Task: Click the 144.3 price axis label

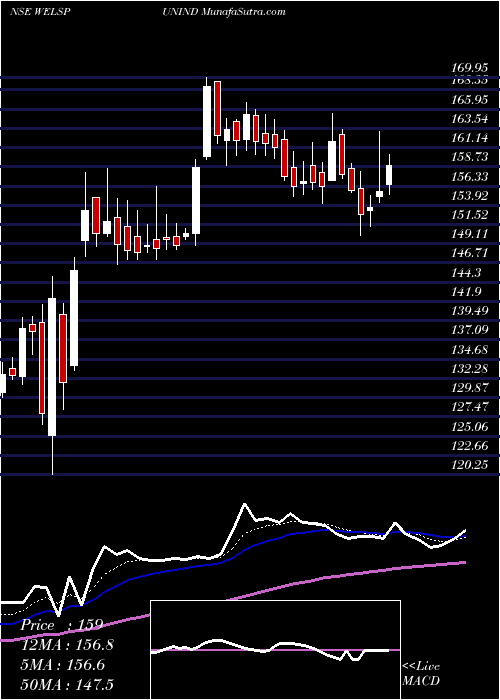Action: tap(465, 273)
